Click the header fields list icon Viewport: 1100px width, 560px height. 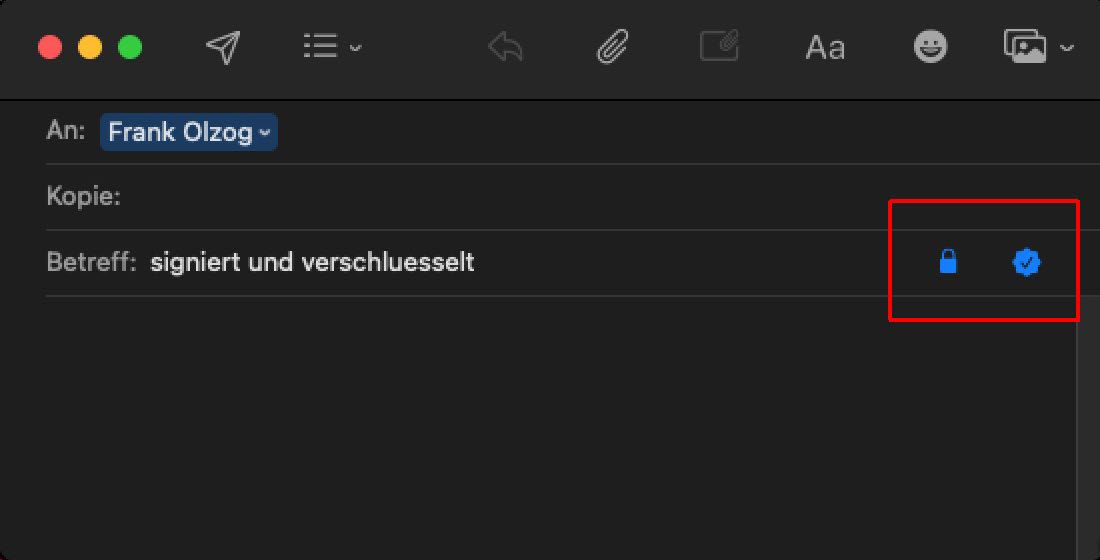pyautogui.click(x=320, y=47)
